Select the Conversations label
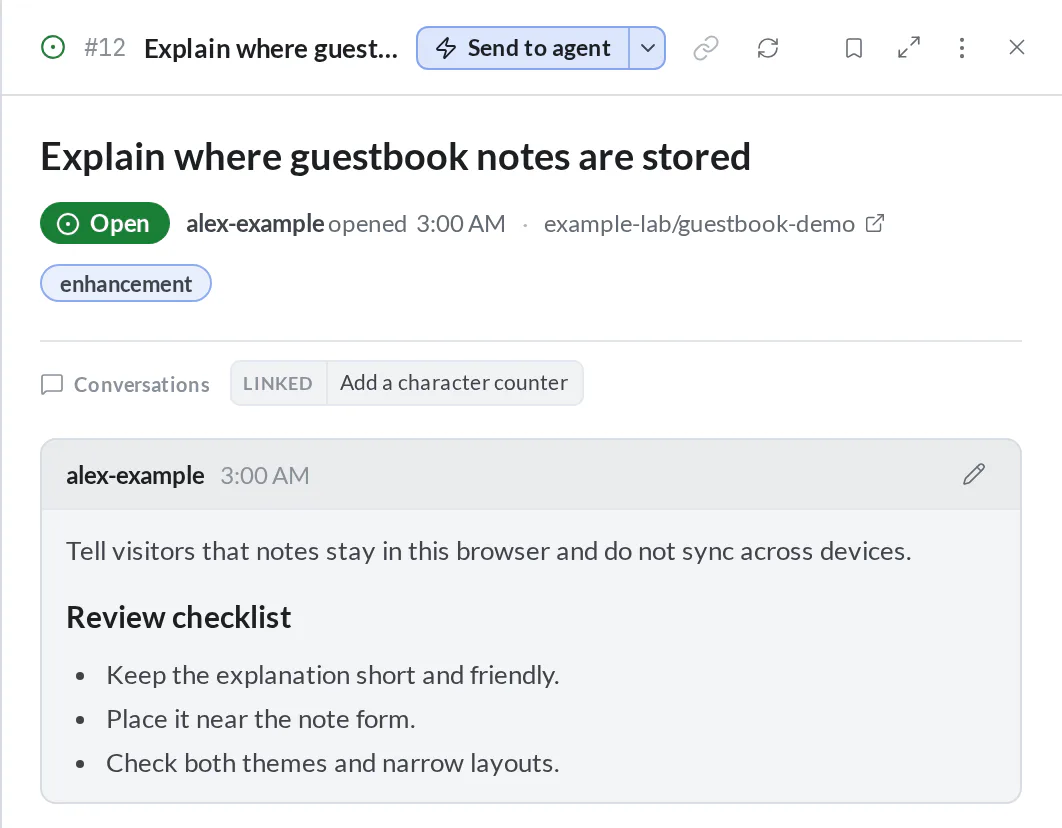 (x=142, y=385)
